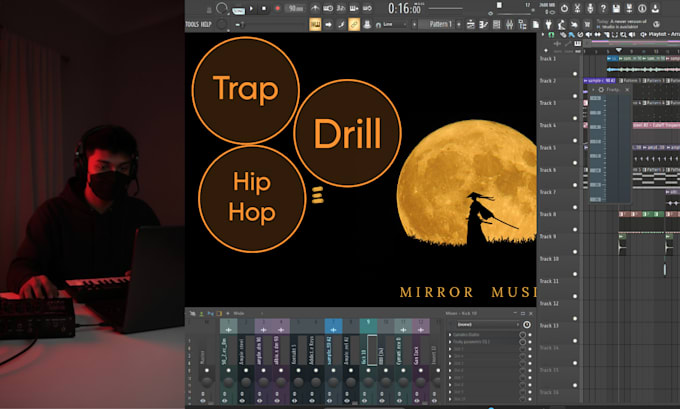The width and height of the screenshot is (680, 409).
Task: Click the scissors cut icon in top toolbar
Action: pos(577,8)
